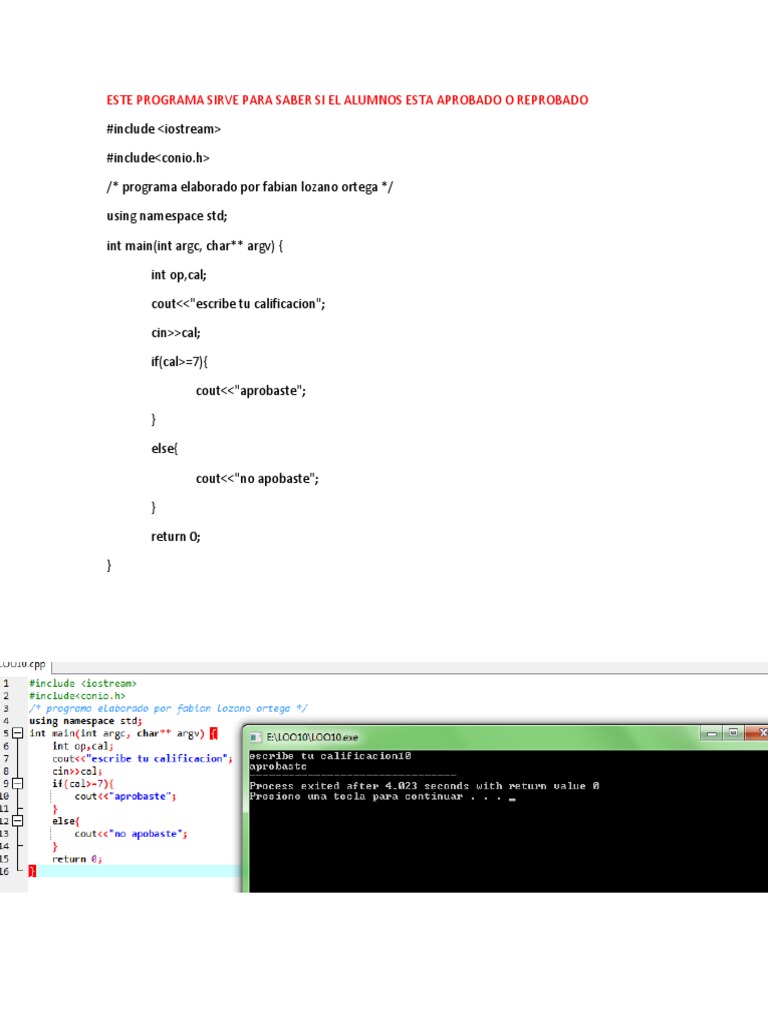The width and height of the screenshot is (768, 1024).
Task: Click line number 15 in the editor gutter
Action: [5, 859]
